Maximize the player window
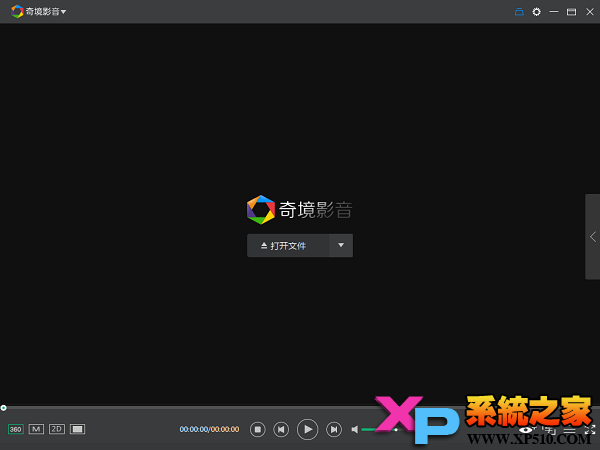 pyautogui.click(x=571, y=12)
